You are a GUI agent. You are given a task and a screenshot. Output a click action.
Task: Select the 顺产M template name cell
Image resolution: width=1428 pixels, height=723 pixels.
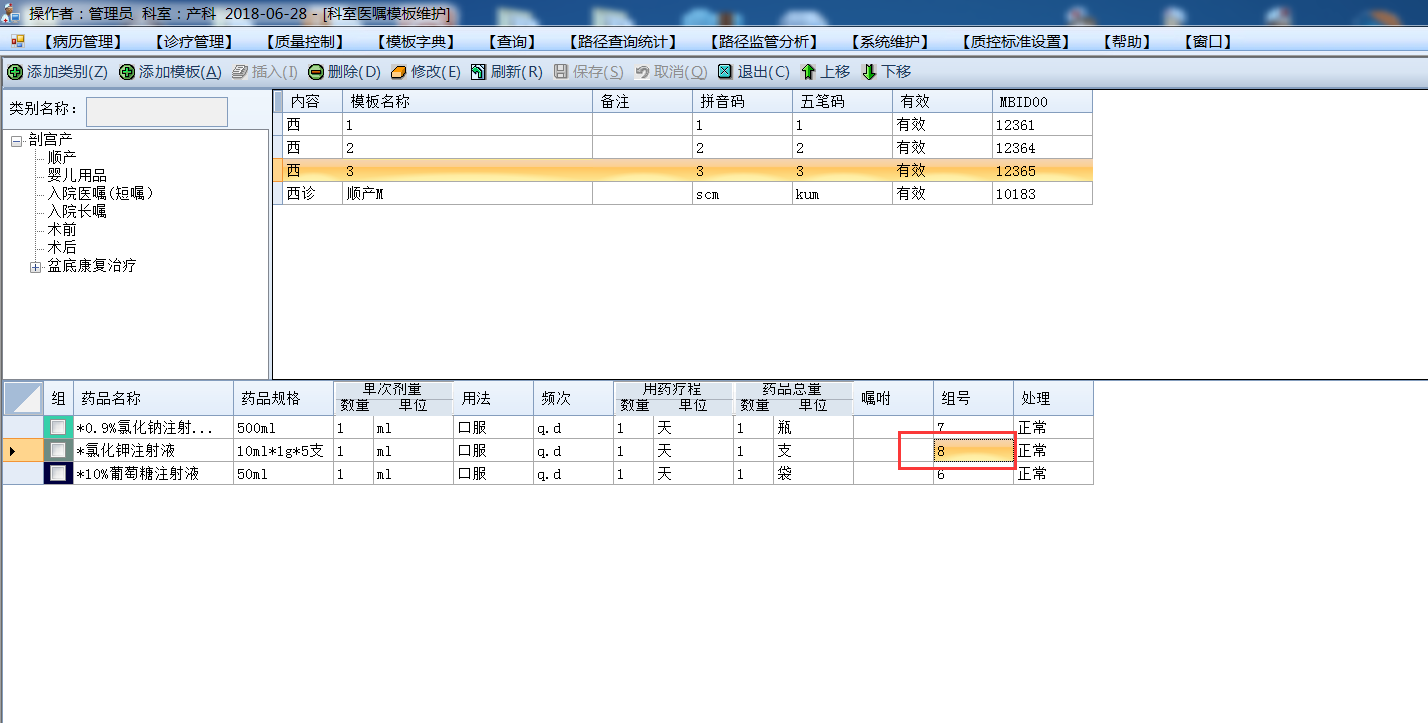[x=467, y=194]
